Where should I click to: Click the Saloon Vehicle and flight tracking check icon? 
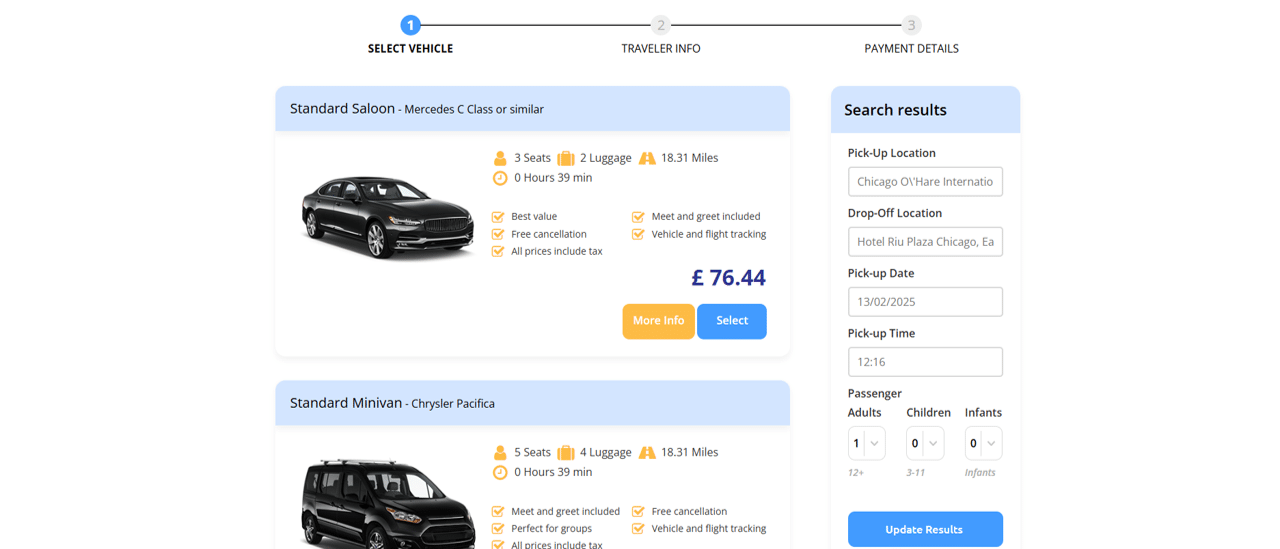pyautogui.click(x=638, y=234)
